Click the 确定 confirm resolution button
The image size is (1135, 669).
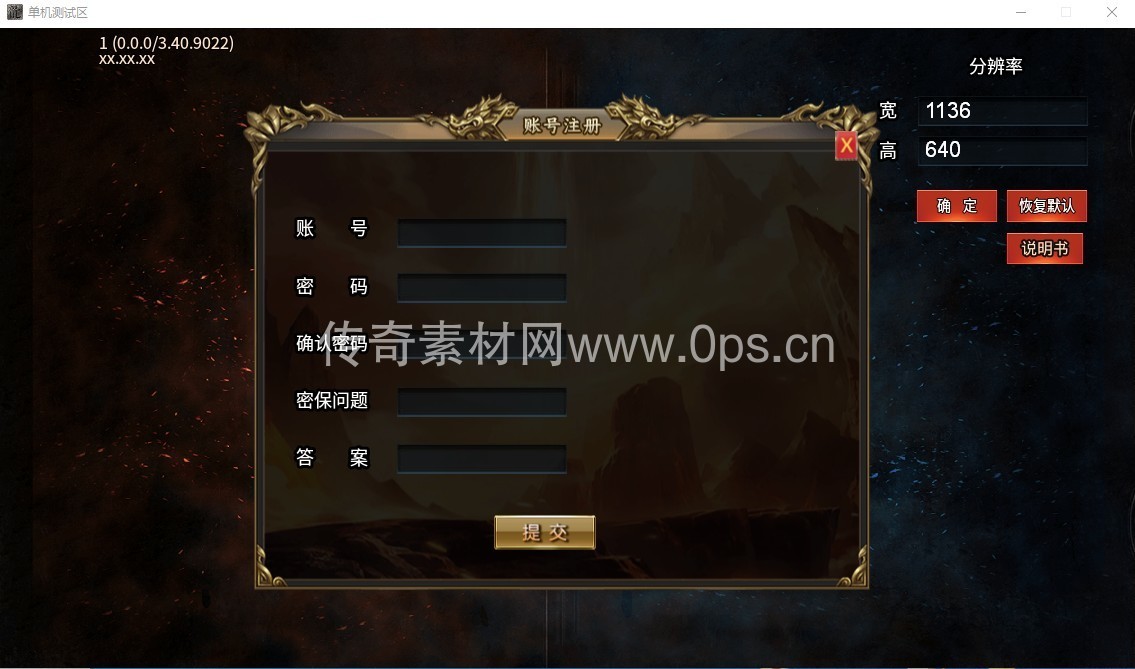pyautogui.click(x=956, y=206)
